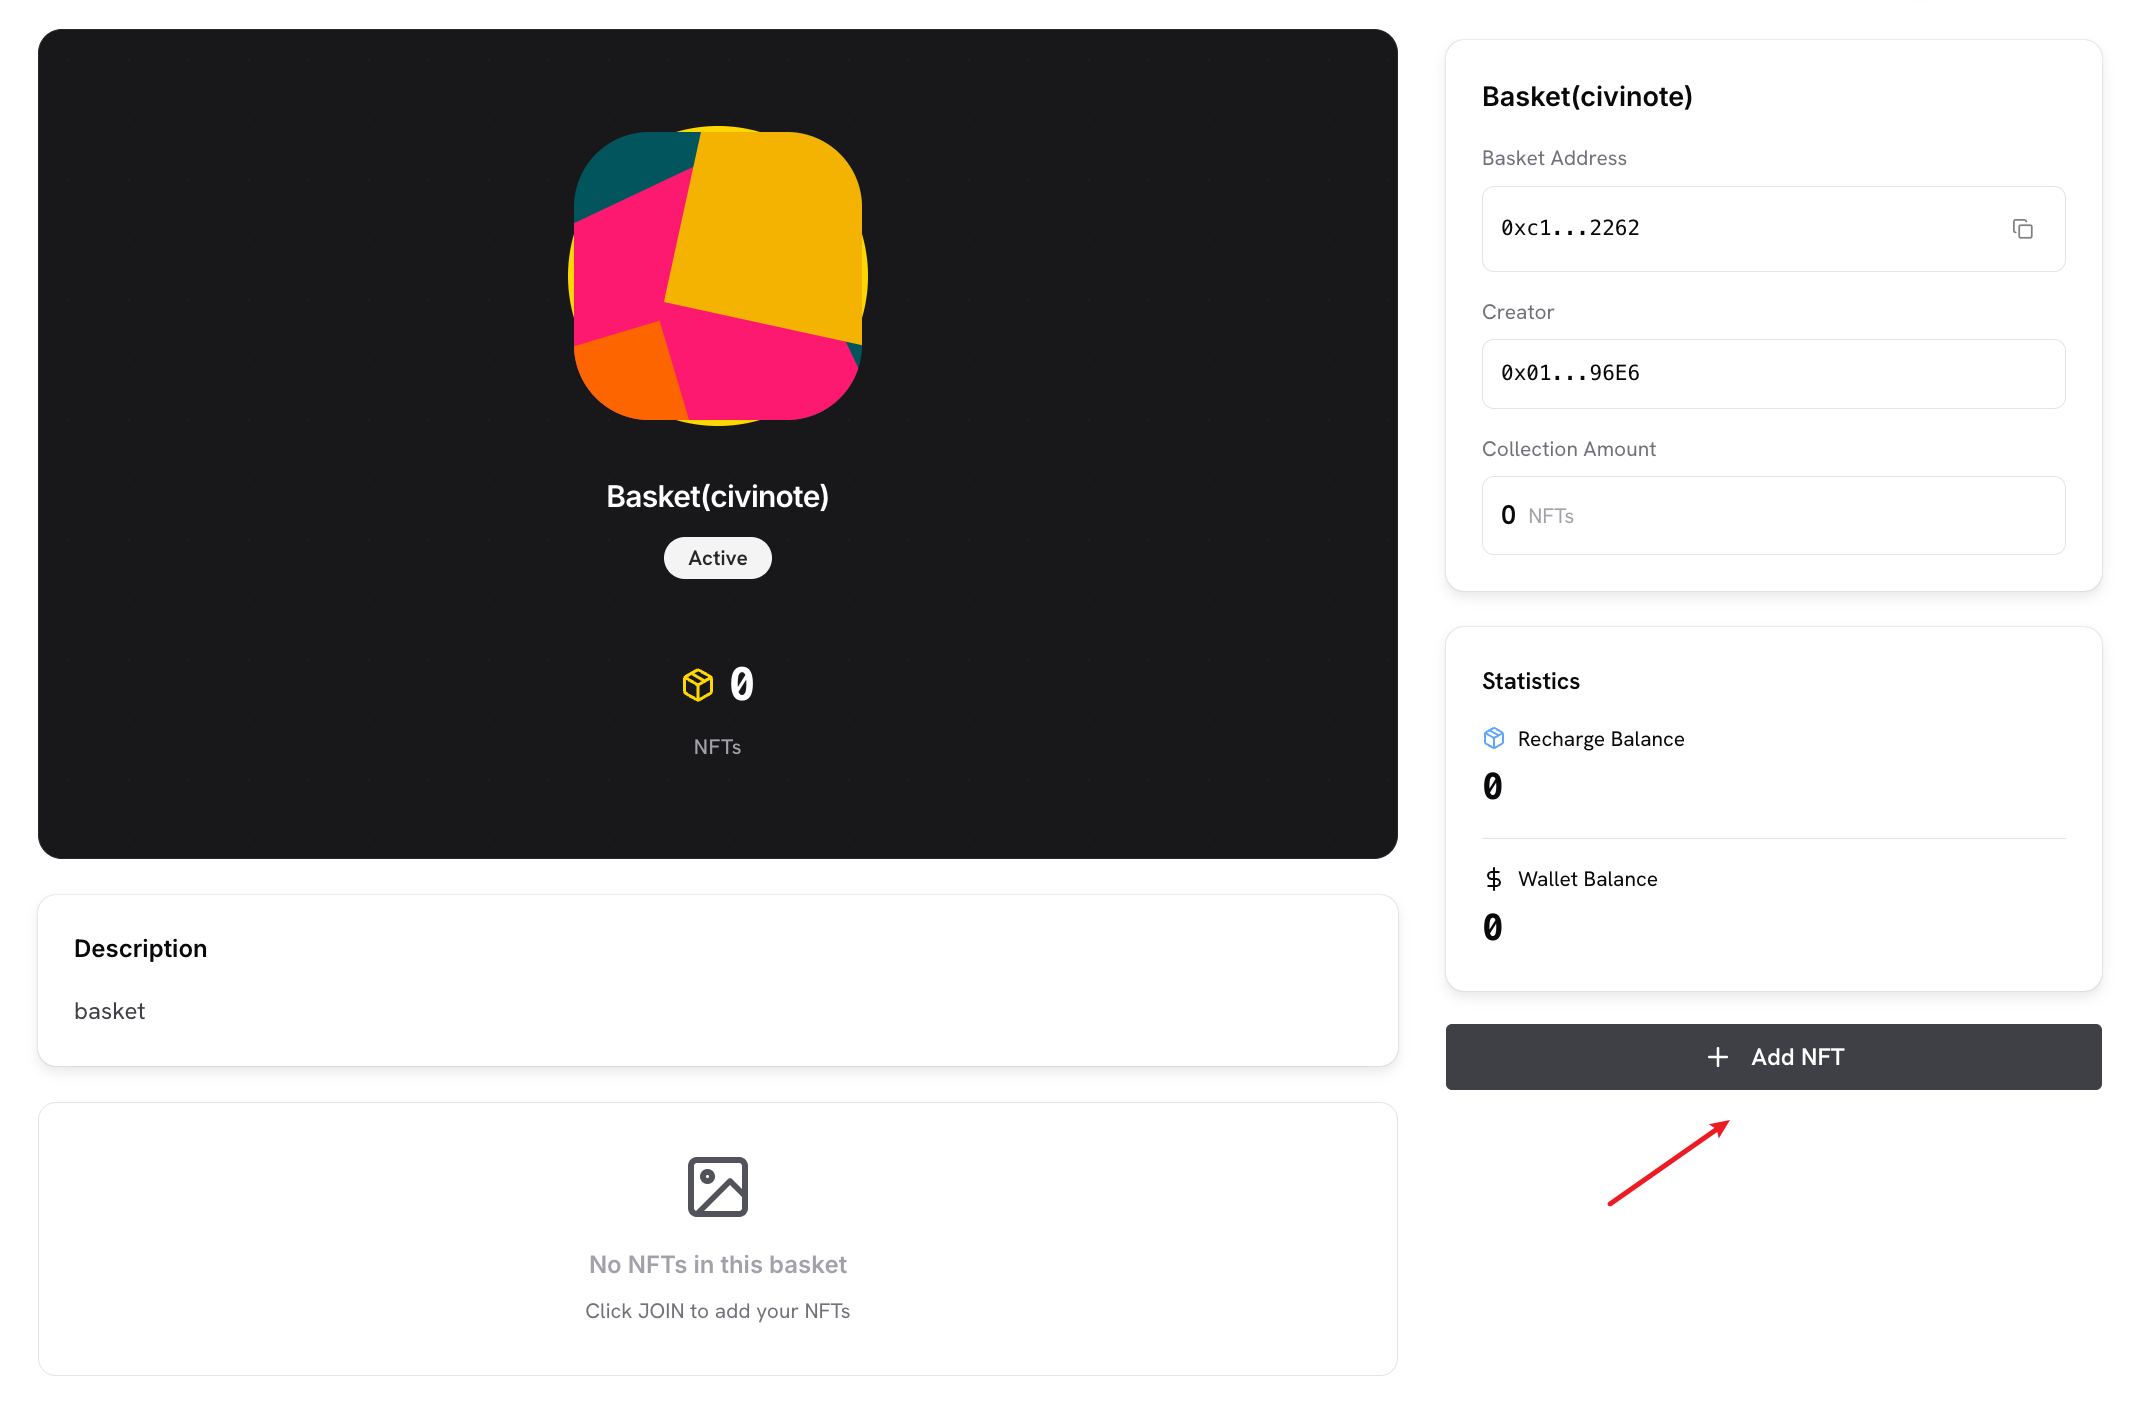Click the Collection Amount field
Screen dimensions: 2138x1426
1772,516
